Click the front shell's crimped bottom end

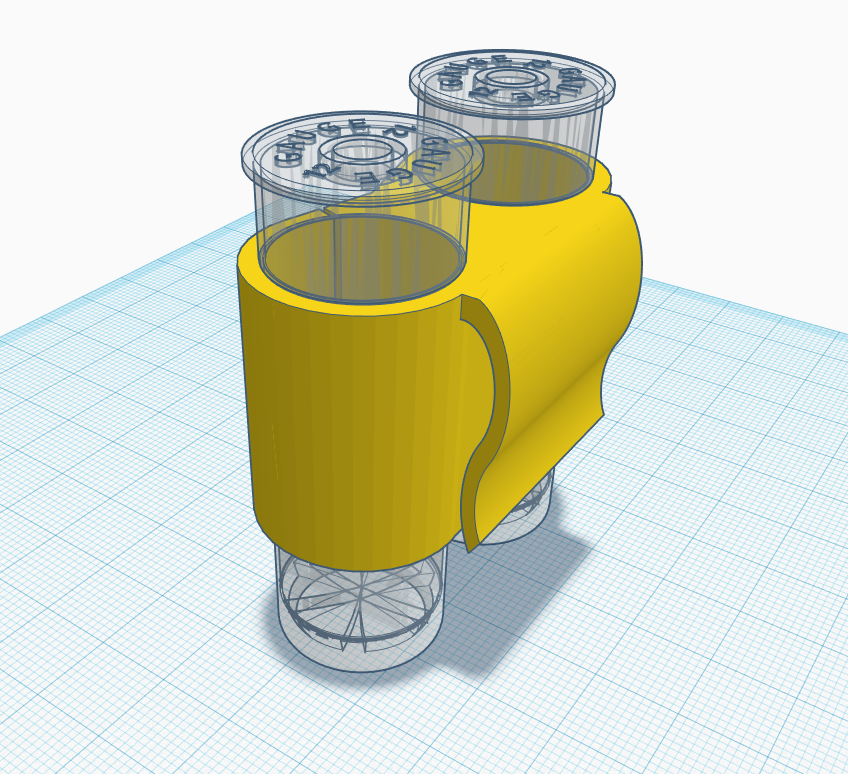point(360,608)
